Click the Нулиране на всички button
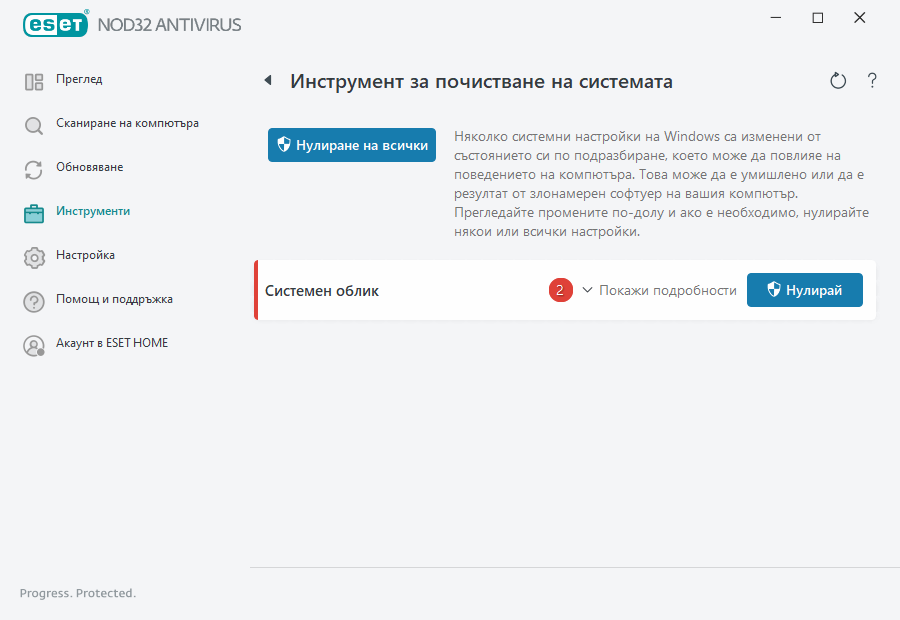900x620 pixels. point(351,144)
